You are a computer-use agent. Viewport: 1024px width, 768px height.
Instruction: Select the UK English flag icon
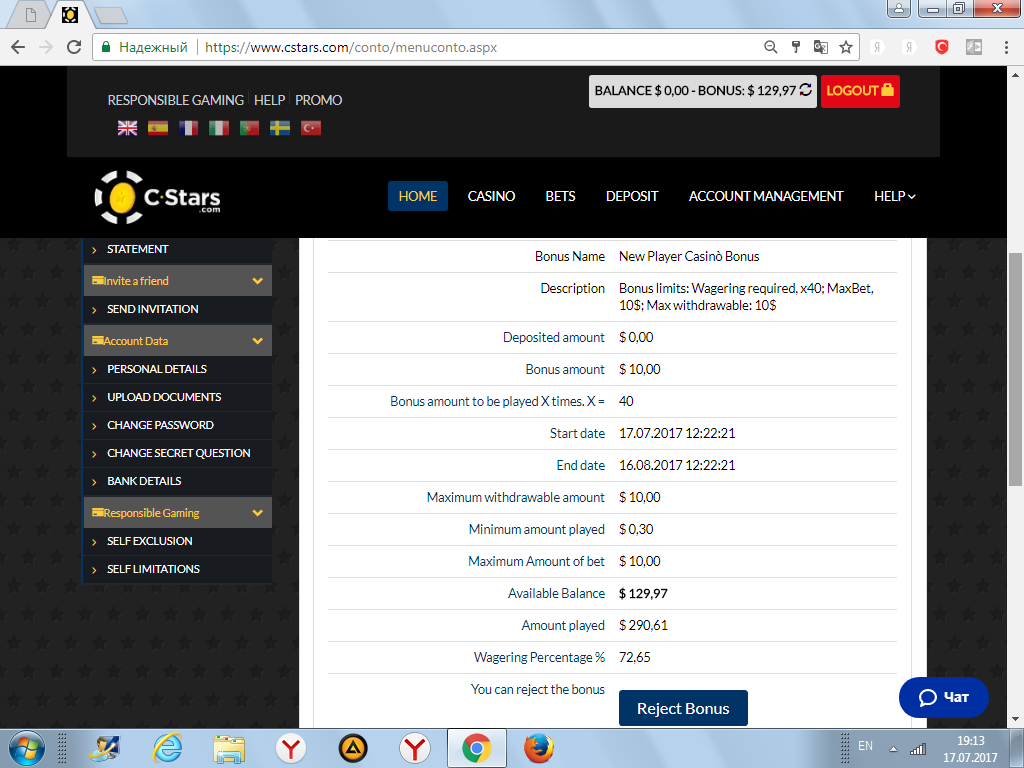tap(128, 128)
